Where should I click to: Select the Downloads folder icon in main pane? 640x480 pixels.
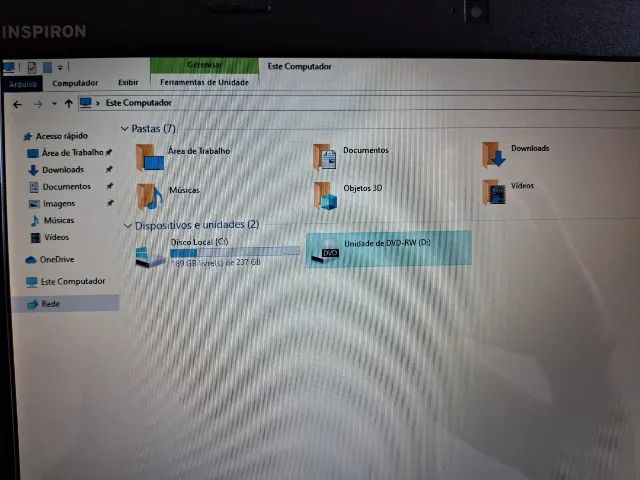pos(493,155)
